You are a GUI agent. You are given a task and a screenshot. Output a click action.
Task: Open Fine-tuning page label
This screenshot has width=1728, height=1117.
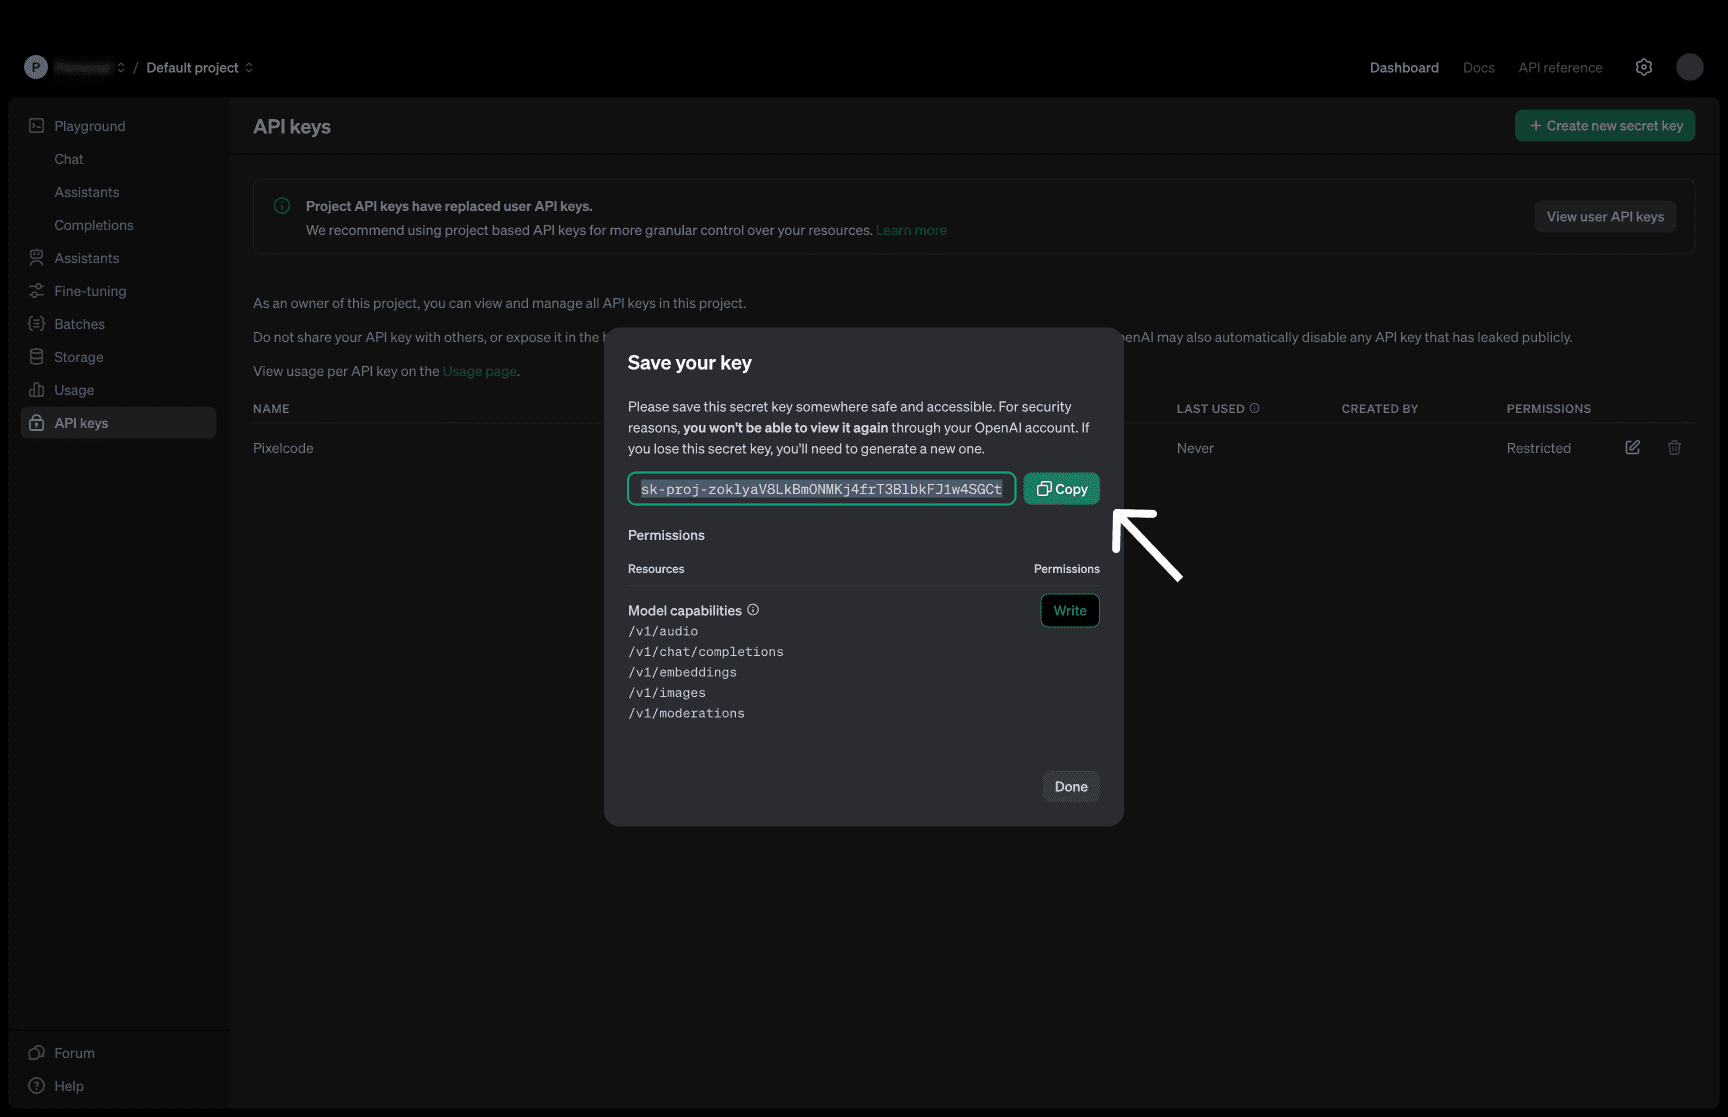tap(90, 291)
